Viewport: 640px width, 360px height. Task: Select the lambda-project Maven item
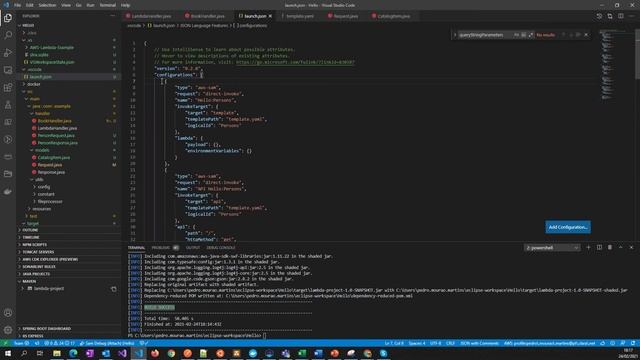click(49, 289)
